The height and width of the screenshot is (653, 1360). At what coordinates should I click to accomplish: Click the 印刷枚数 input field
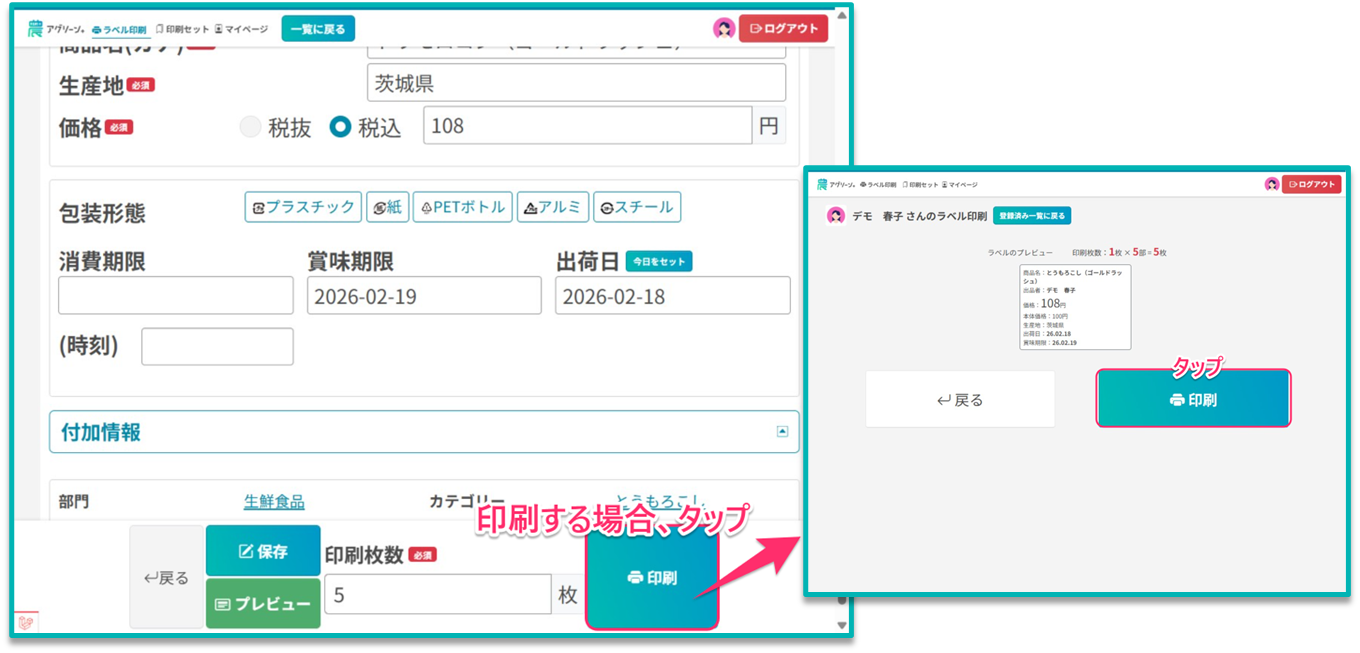pos(437,595)
